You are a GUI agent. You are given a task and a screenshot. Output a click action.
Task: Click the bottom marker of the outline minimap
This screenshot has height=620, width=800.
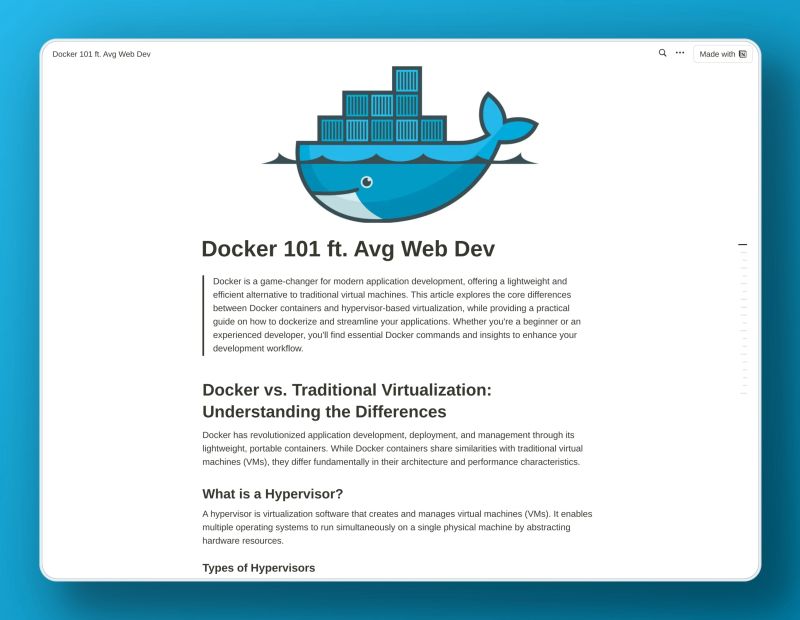[x=743, y=393]
